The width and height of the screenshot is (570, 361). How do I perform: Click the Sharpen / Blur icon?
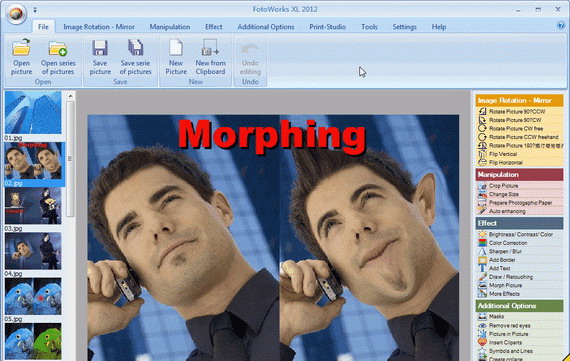pyautogui.click(x=482, y=251)
